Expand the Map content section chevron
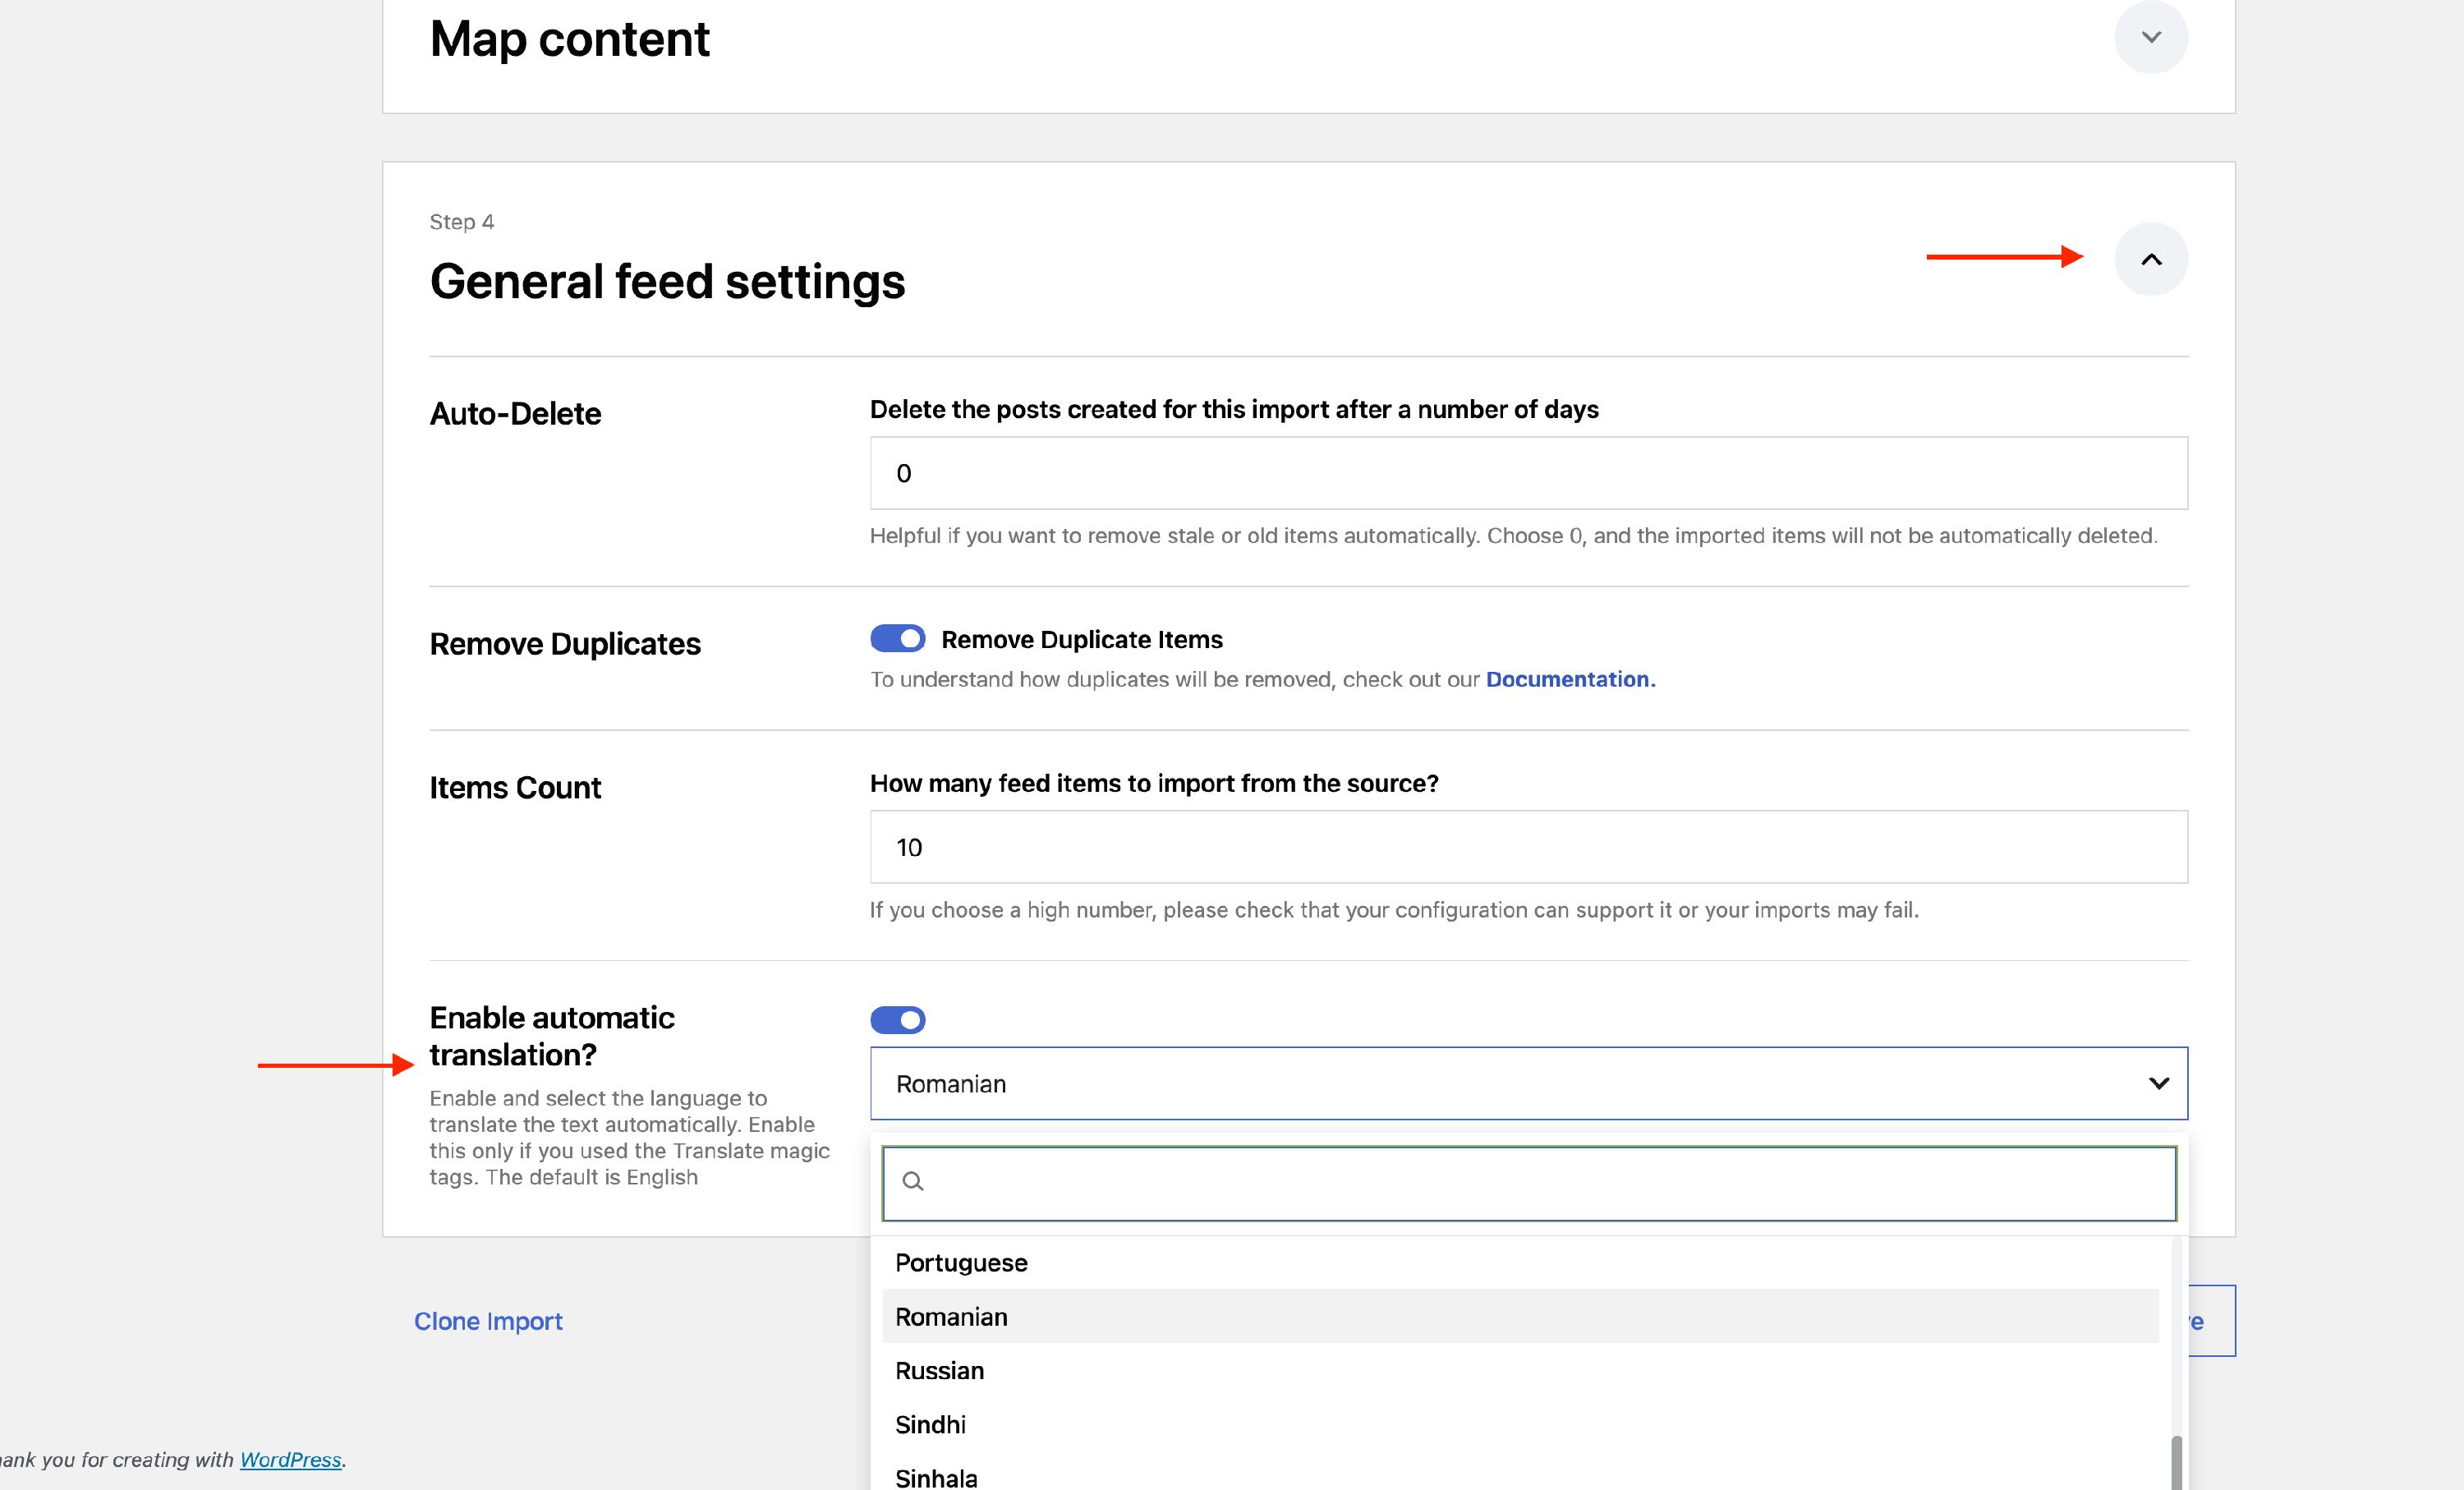The image size is (2464, 1490). (x=2150, y=38)
